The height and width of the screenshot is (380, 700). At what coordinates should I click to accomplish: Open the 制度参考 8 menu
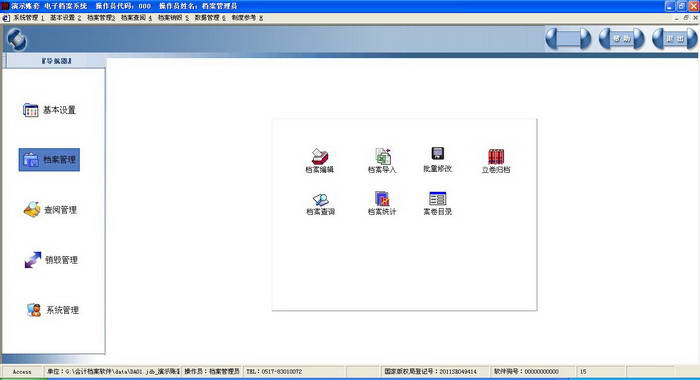247,18
